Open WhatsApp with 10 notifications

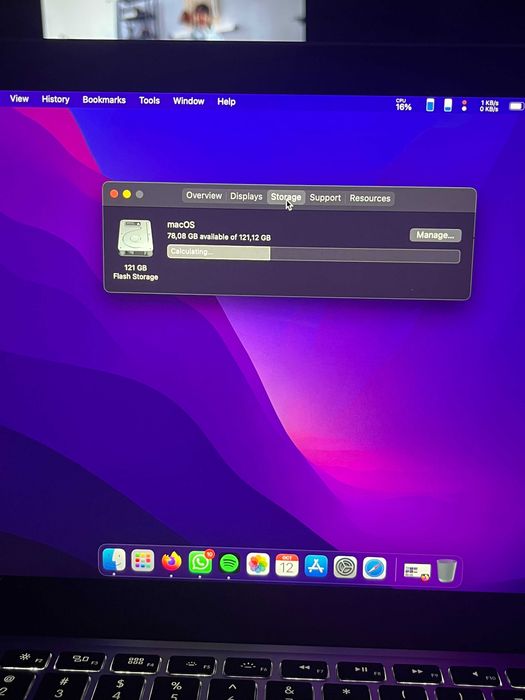click(x=200, y=562)
